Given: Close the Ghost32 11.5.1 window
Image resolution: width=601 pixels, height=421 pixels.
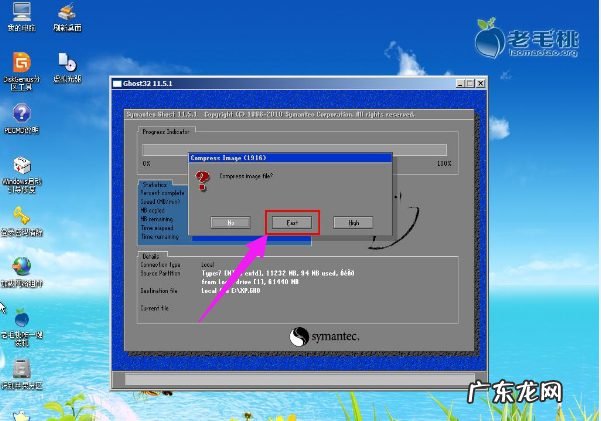Looking at the screenshot, I should (x=481, y=83).
